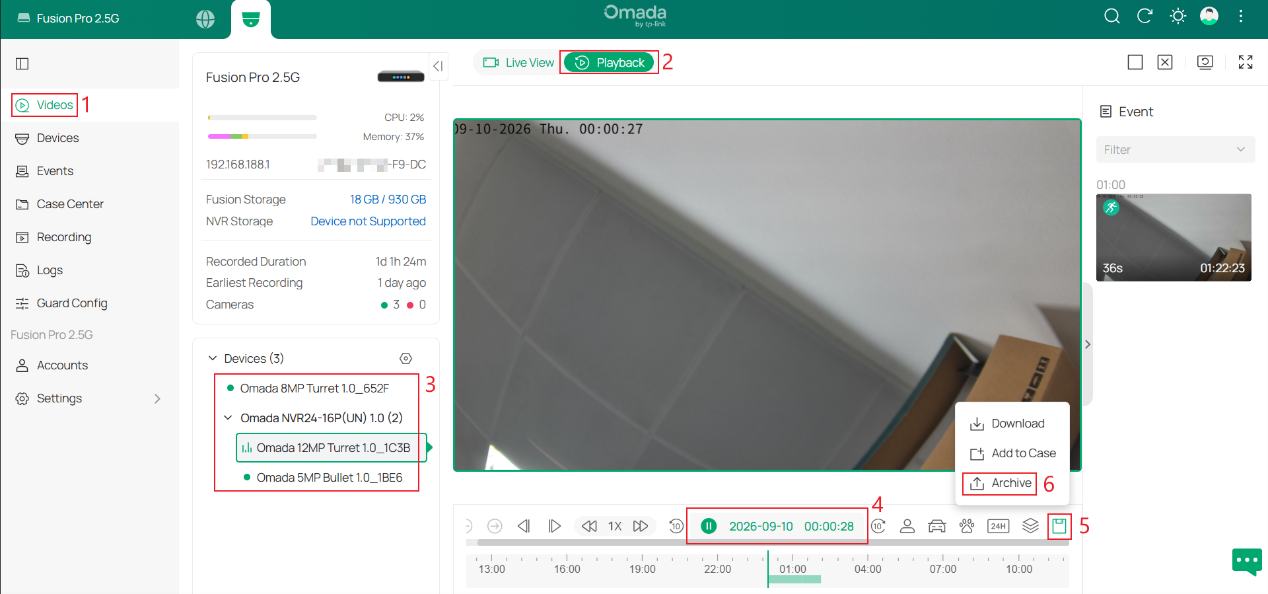
Task: Skip forward 10 seconds
Action: coord(878,526)
